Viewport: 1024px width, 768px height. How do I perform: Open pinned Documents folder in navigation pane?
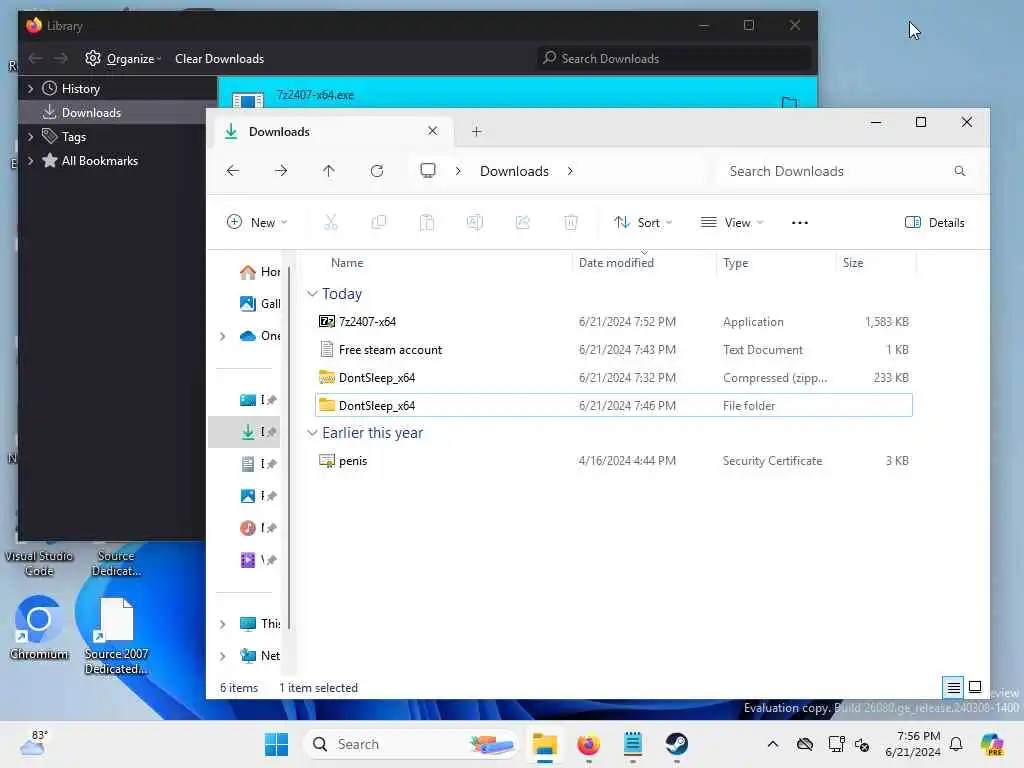258,464
